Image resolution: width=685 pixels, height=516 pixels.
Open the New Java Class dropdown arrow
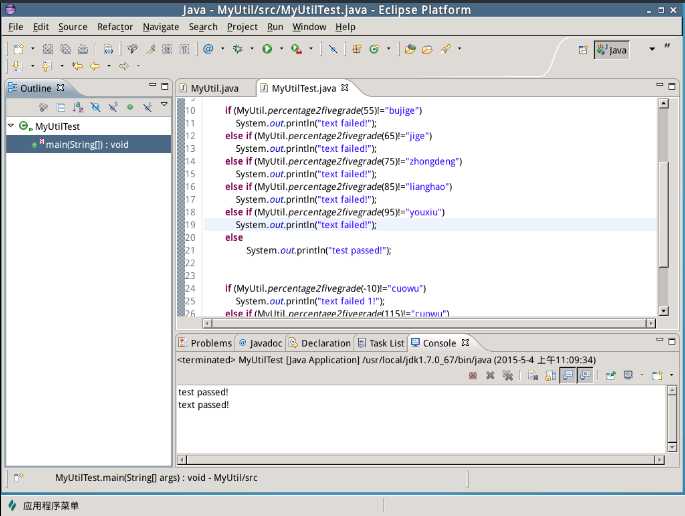click(x=388, y=49)
